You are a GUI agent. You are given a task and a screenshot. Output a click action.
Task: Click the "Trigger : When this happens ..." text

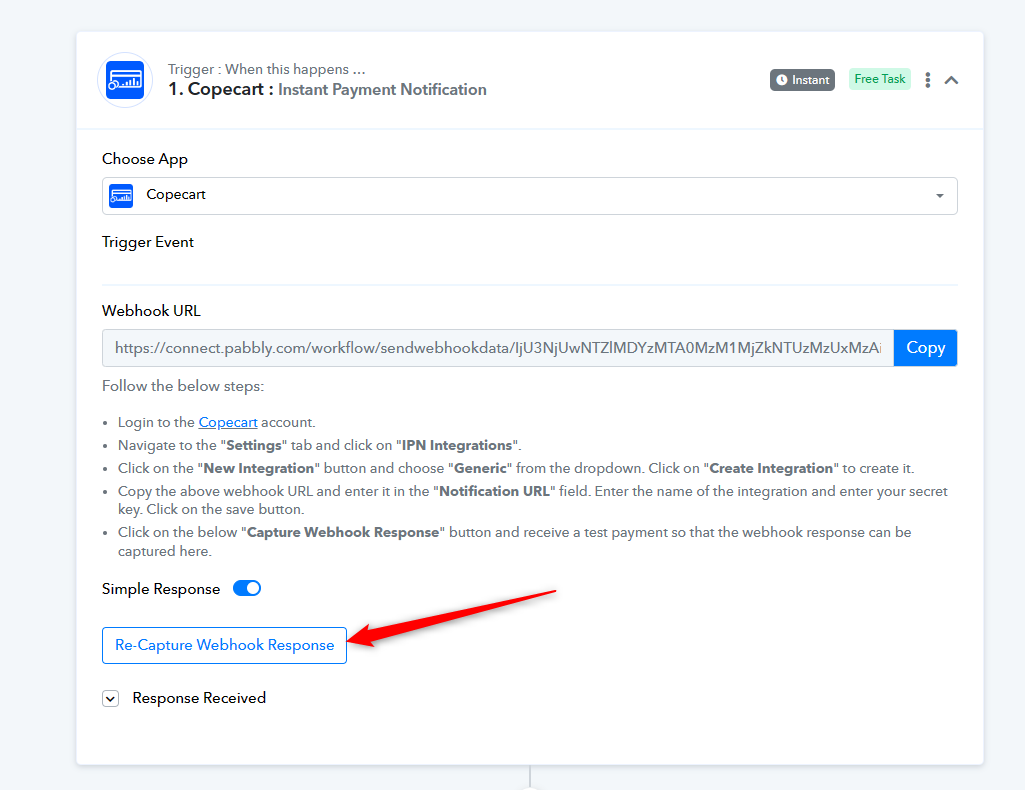click(266, 69)
